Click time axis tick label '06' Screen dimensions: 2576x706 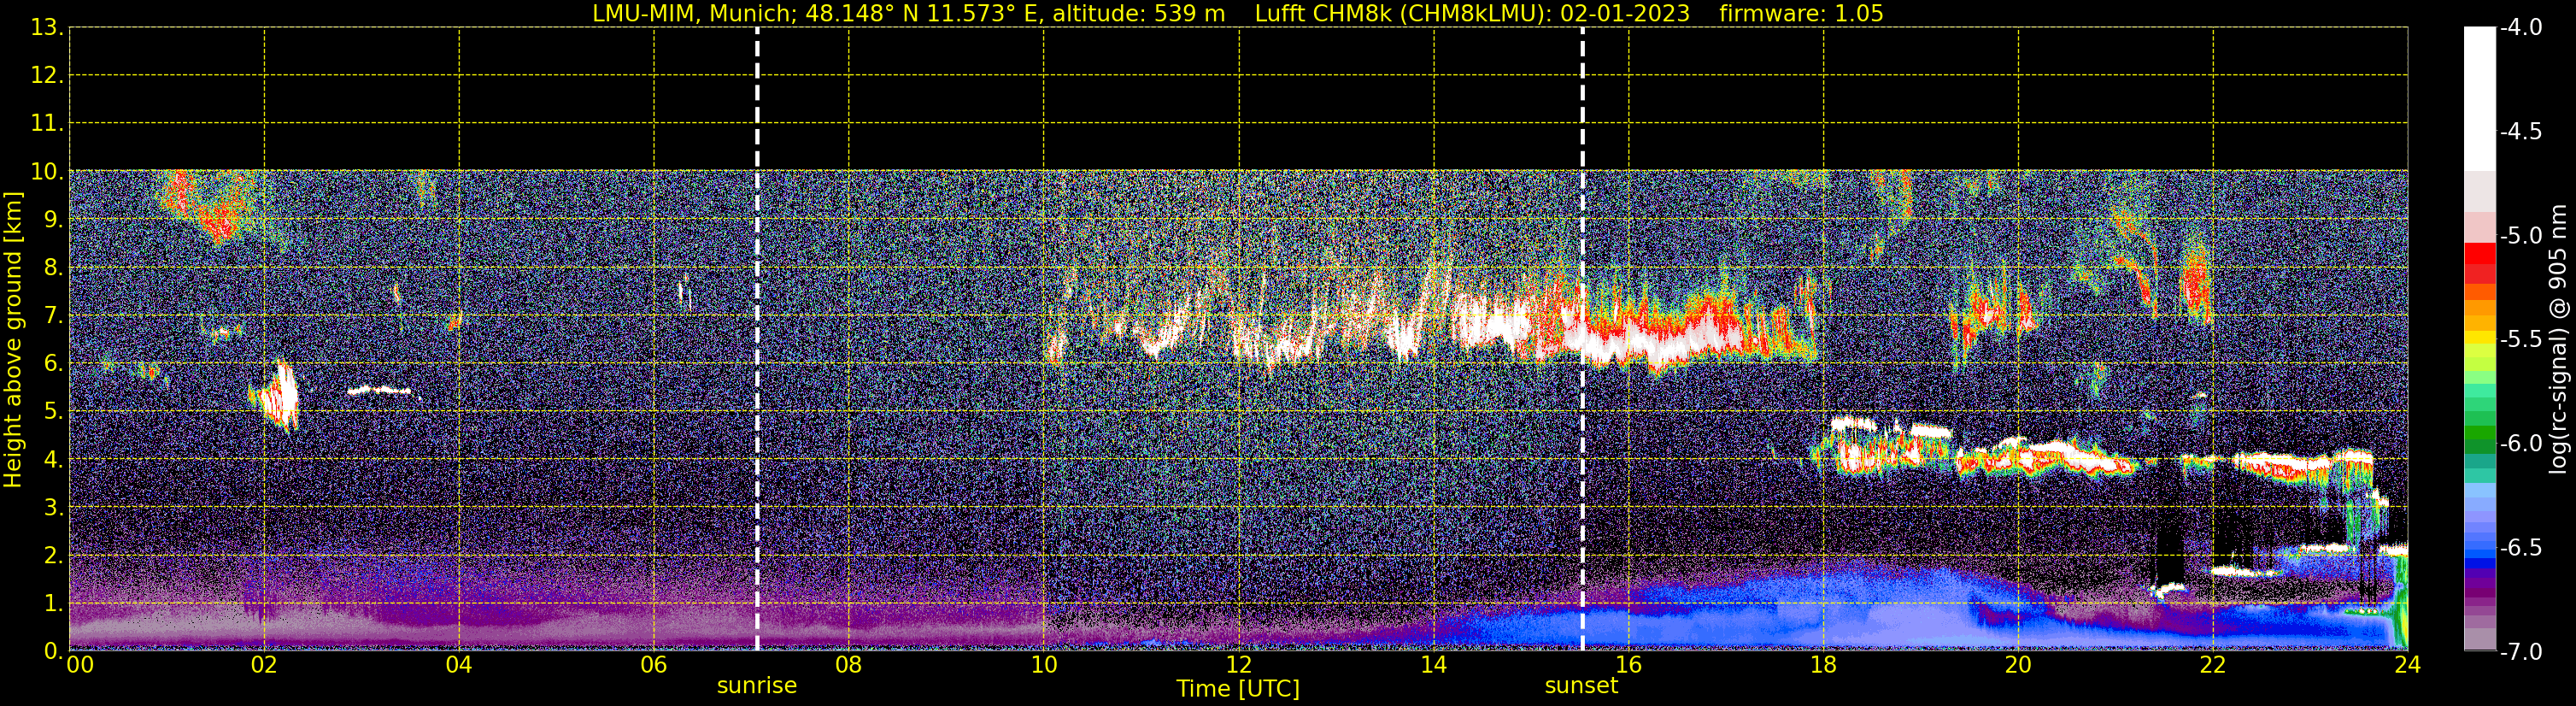pyautogui.click(x=654, y=665)
